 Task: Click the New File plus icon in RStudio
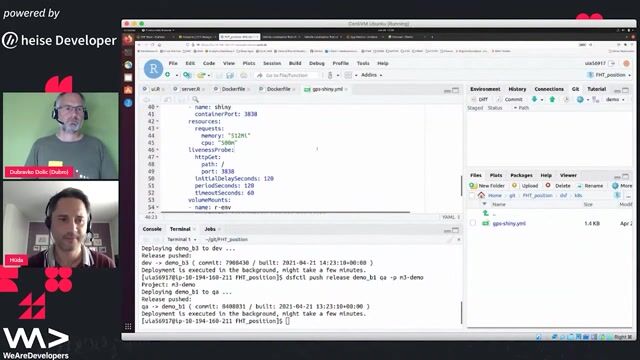pos(168,75)
